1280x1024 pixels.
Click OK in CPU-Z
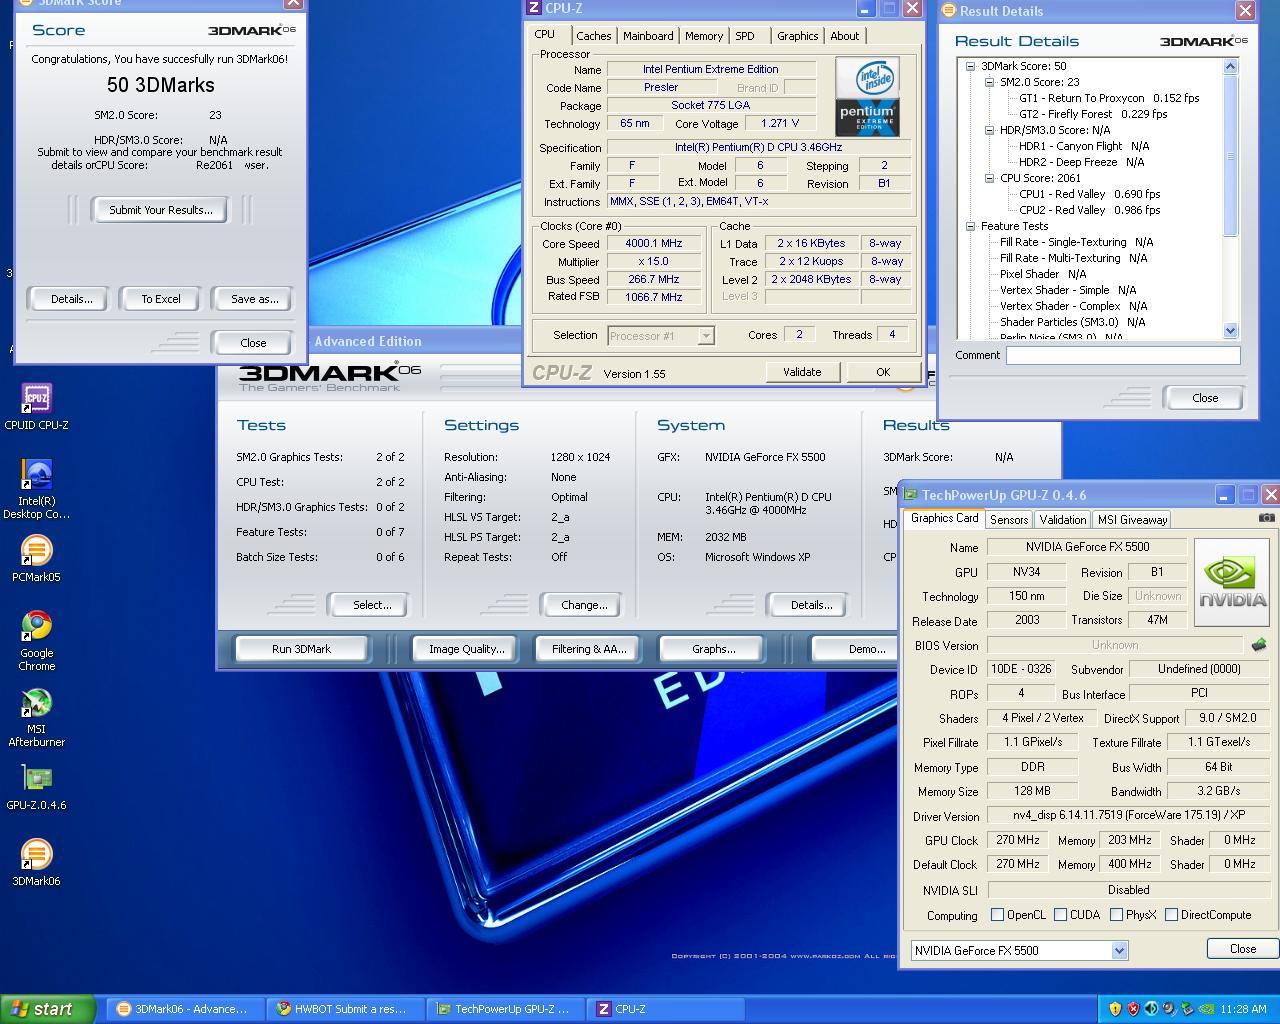coord(883,372)
